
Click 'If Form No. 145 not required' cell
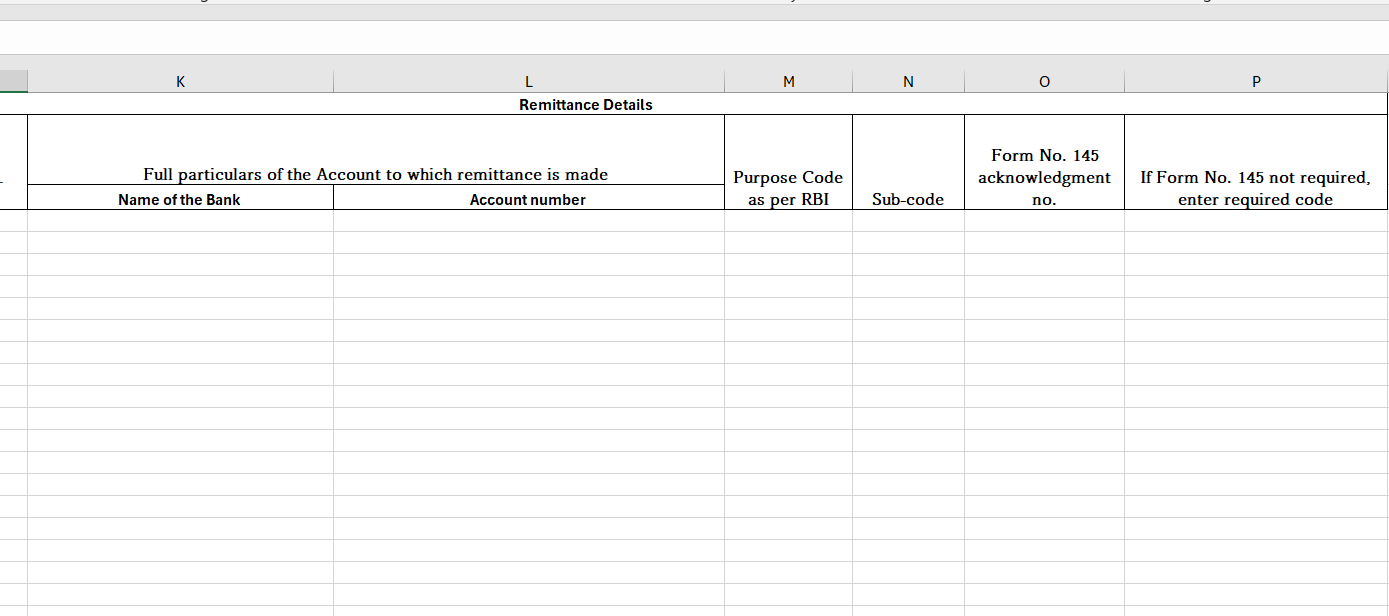(1256, 162)
